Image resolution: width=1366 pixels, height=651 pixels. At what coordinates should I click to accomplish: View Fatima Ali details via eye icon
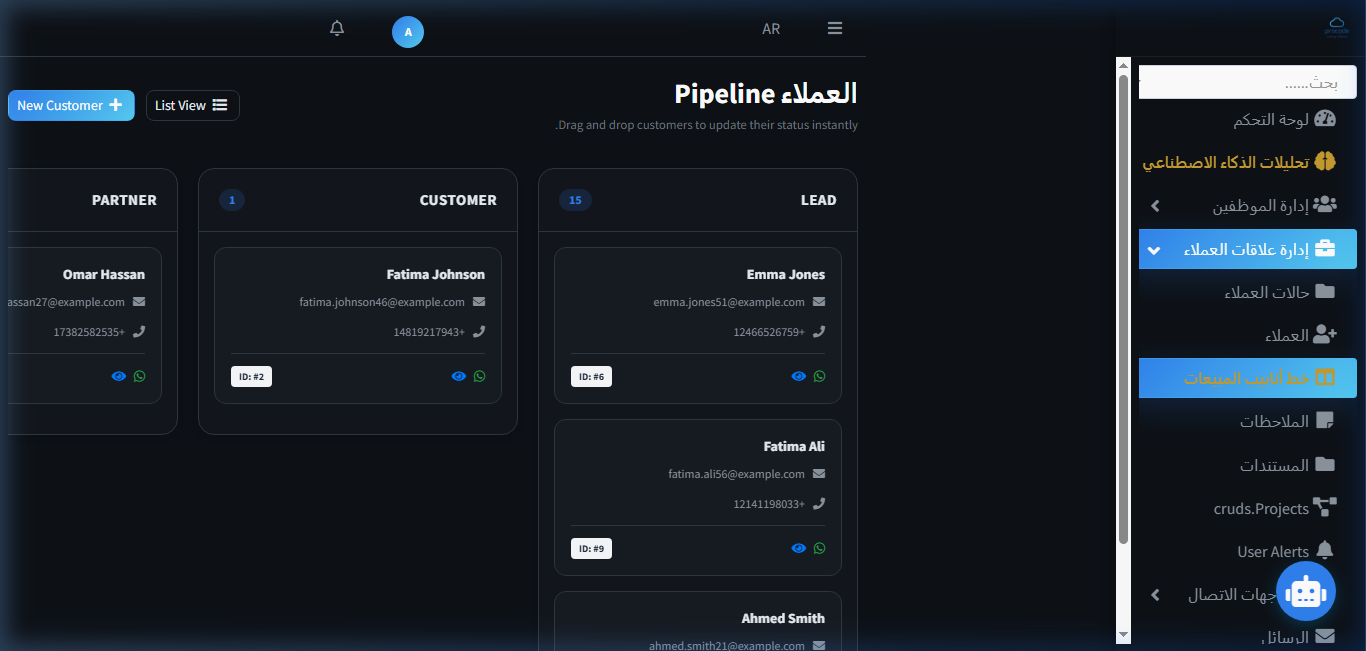[799, 548]
